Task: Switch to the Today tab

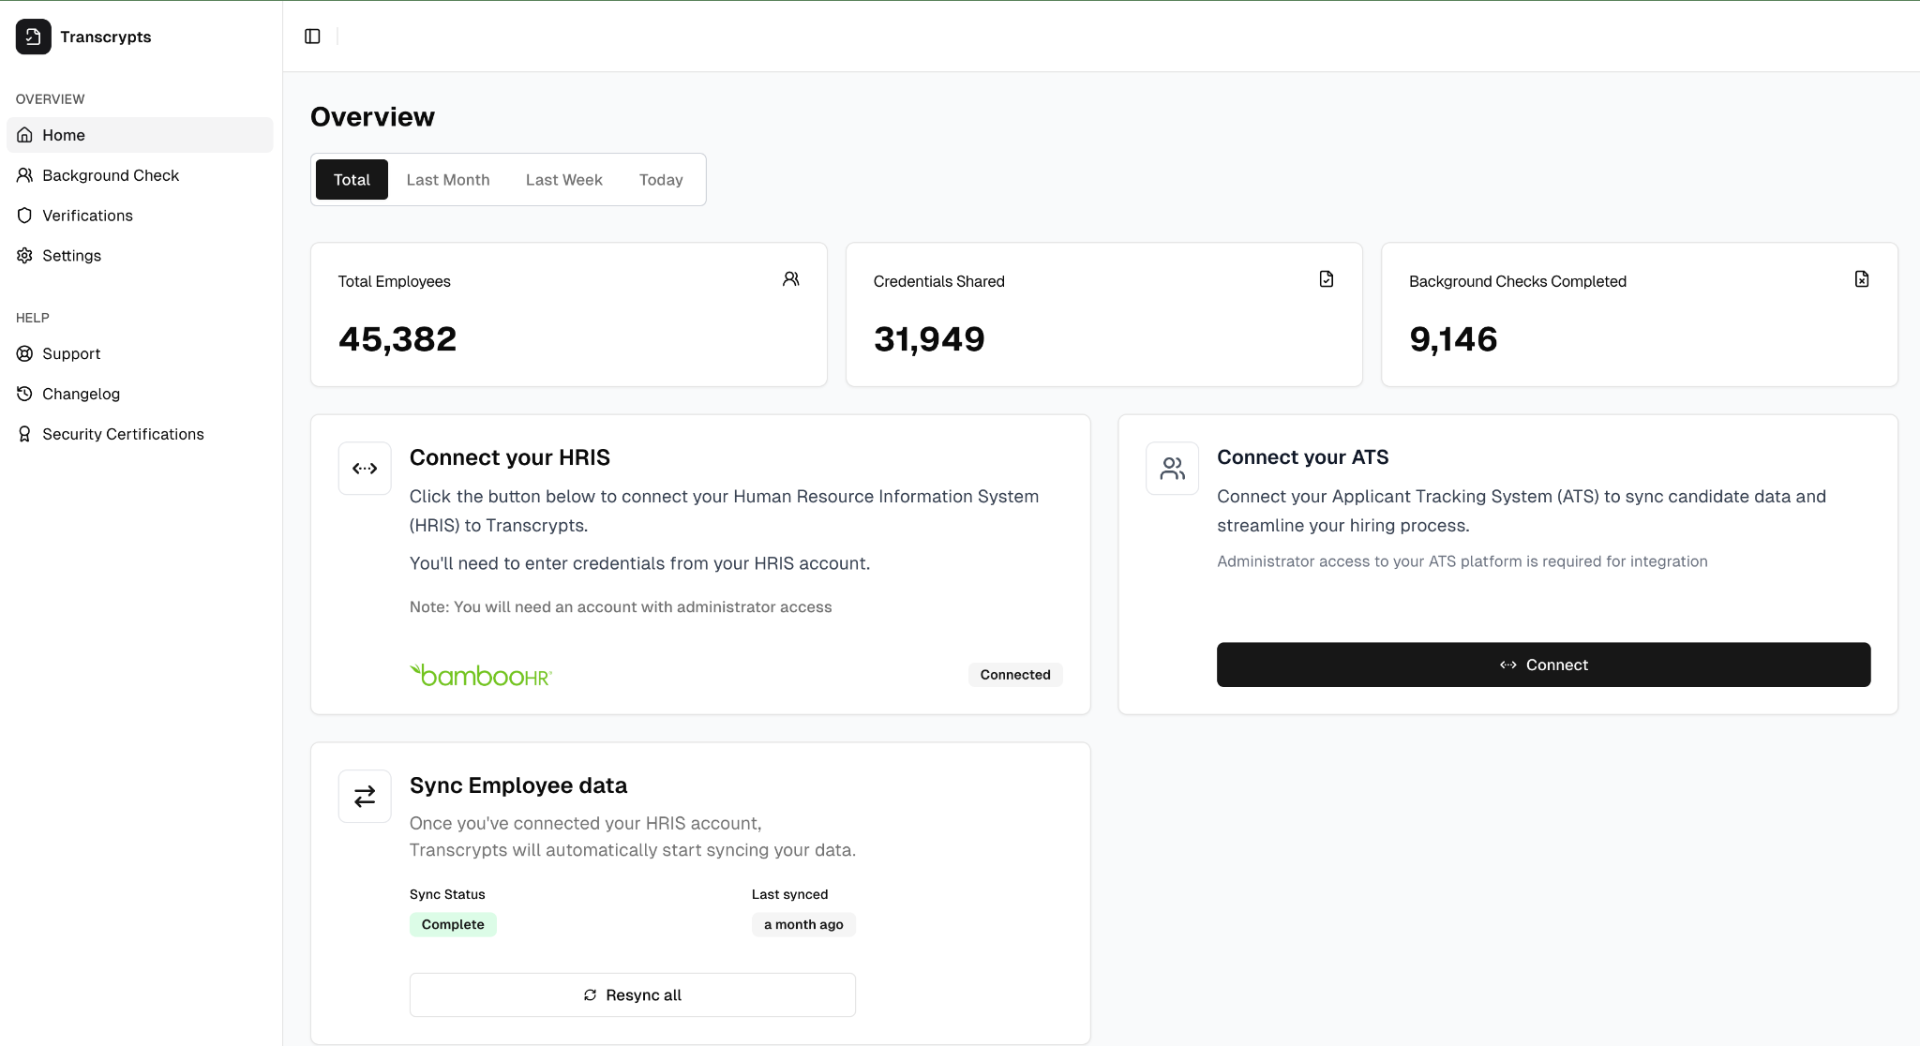Action: (660, 180)
